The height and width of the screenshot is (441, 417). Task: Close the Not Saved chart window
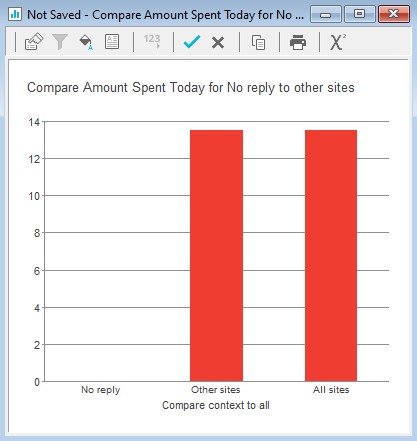(x=394, y=14)
